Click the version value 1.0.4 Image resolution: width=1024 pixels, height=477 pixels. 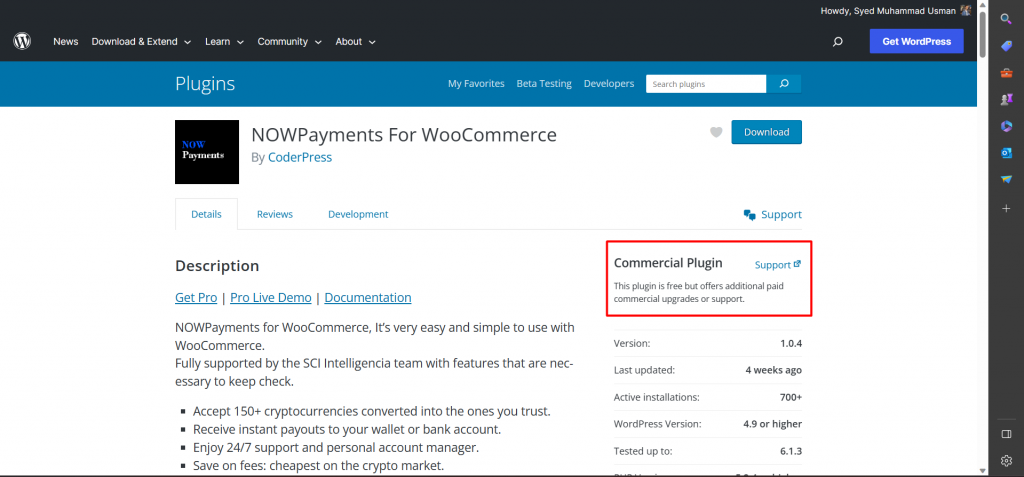(790, 343)
